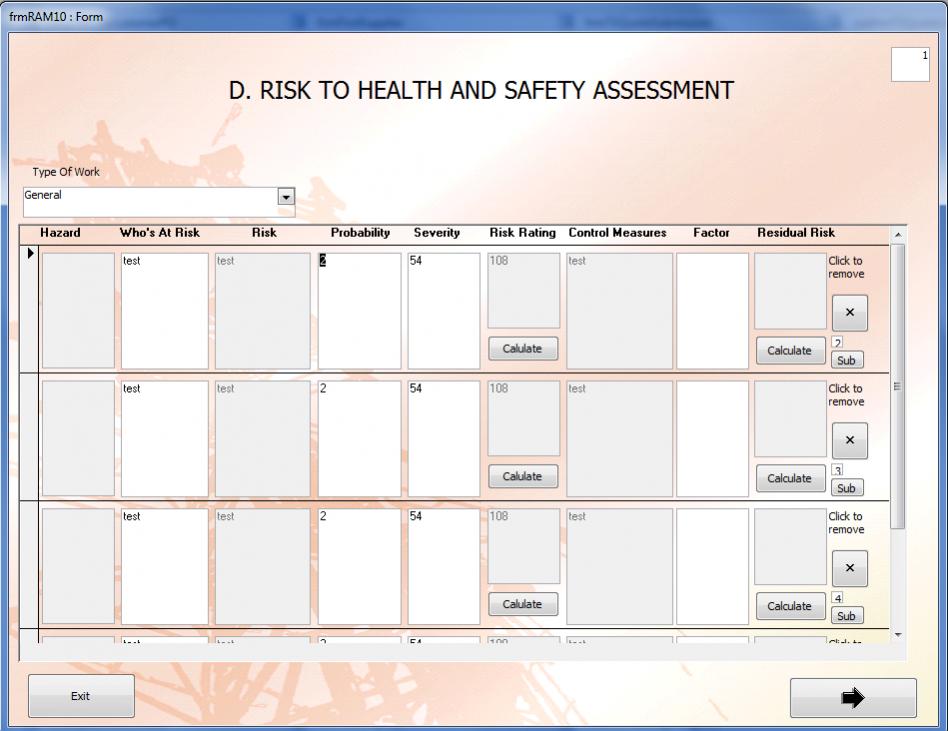Viewport: 948px width, 731px height.
Task: Click the vertical scrollbar thumb of the subform
Action: [898, 386]
